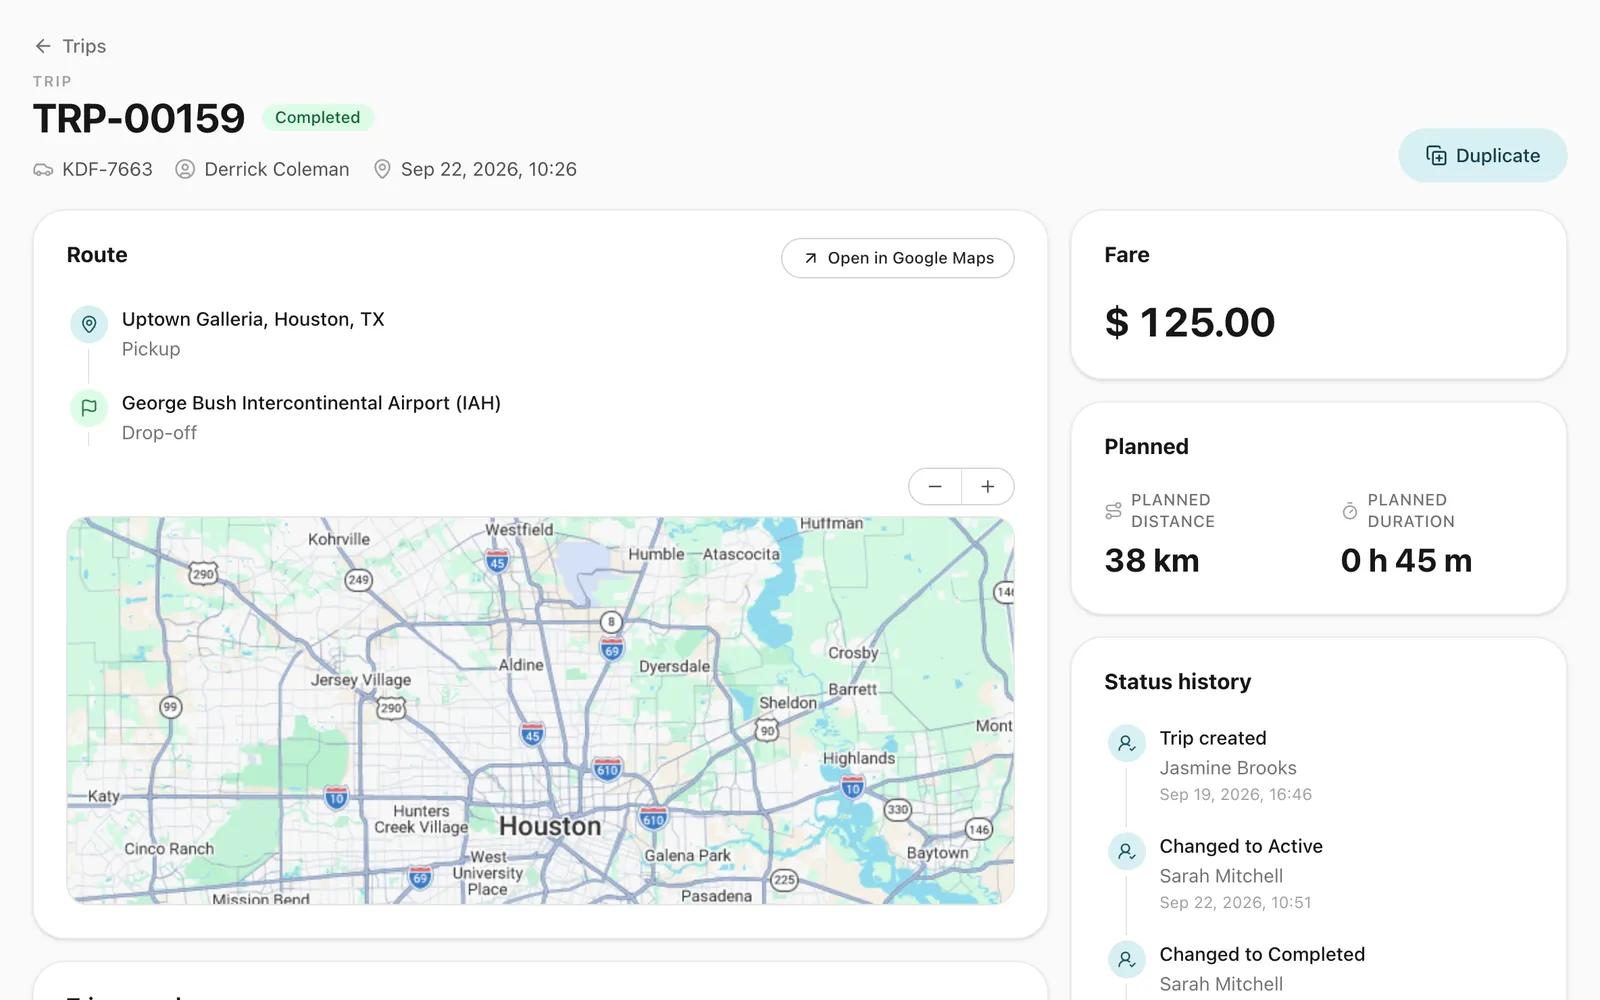Click the location pin icon near date
The width and height of the screenshot is (1600, 1000).
[x=382, y=169]
